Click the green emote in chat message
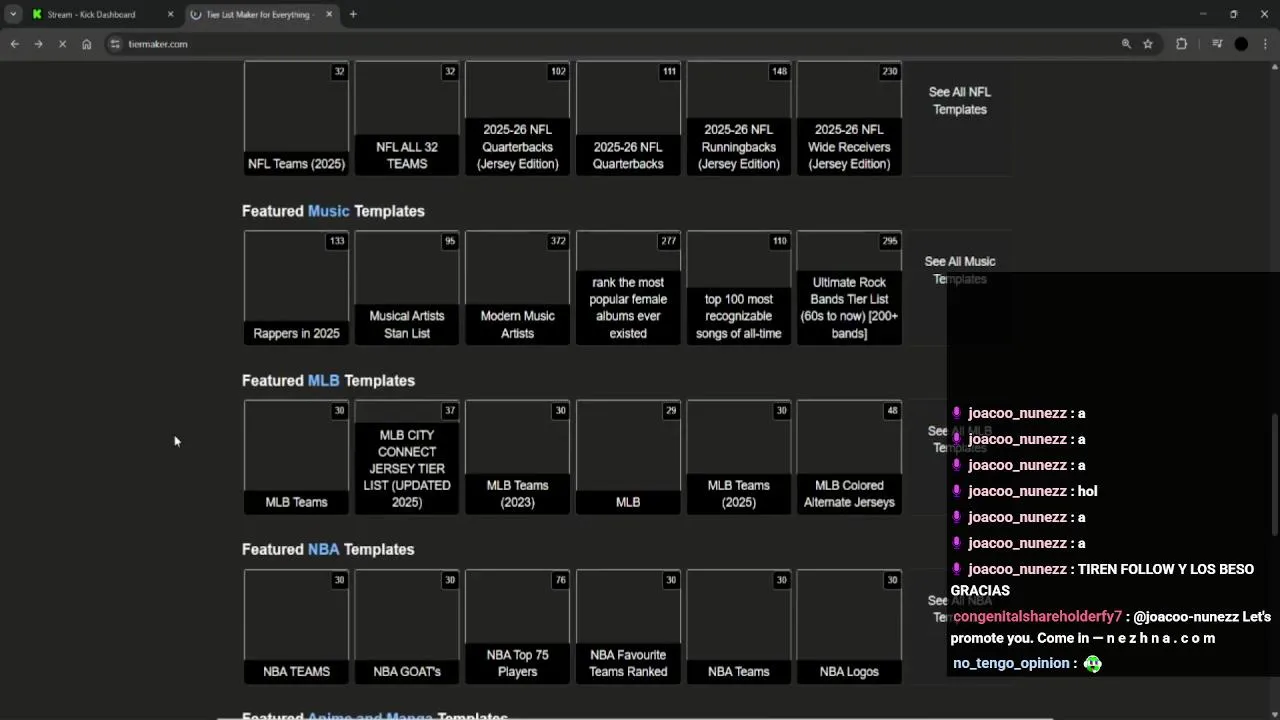The image size is (1280, 720). [1092, 664]
